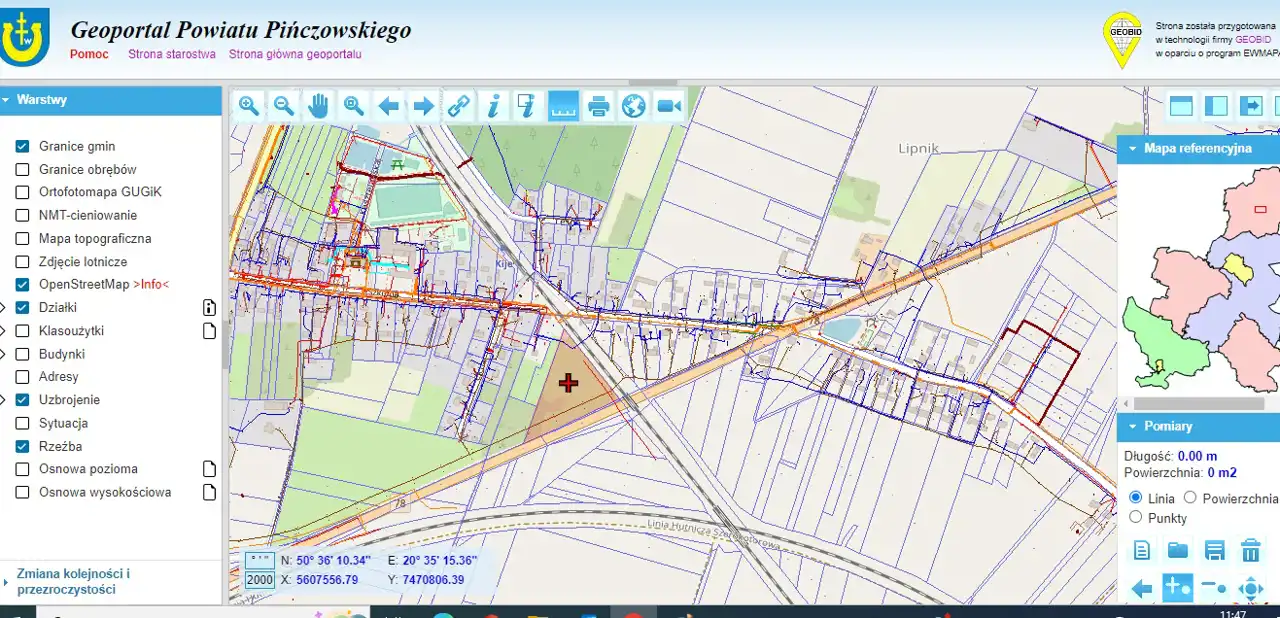The image size is (1280, 618).
Task: Uncheck the Granice gmin layer
Action: (x=22, y=146)
